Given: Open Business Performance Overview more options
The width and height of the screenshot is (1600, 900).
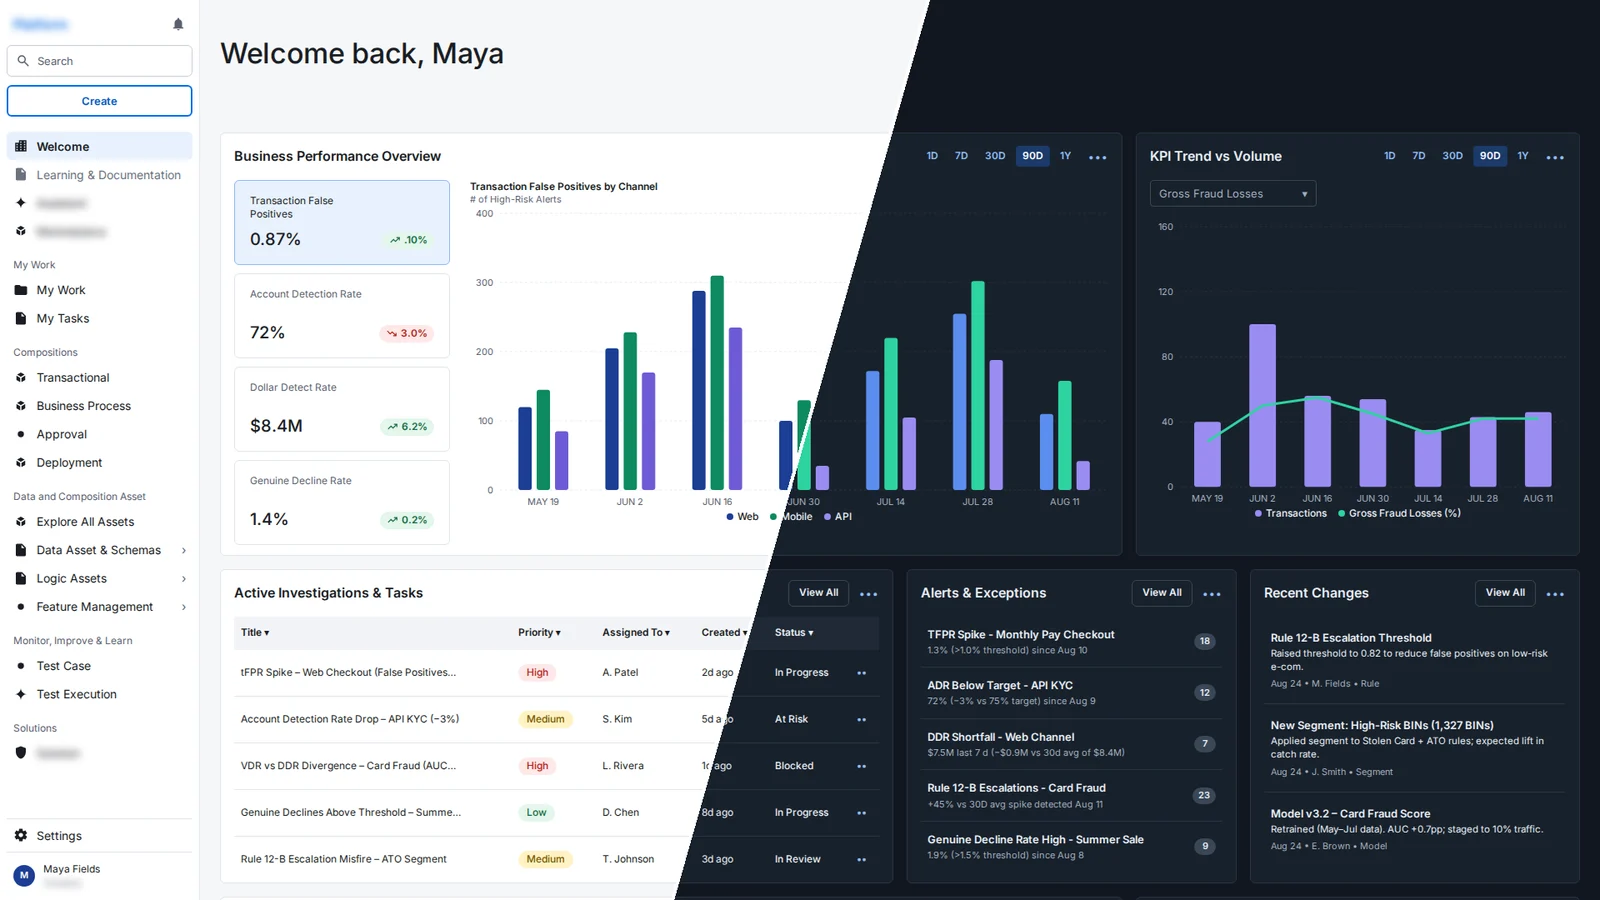Looking at the screenshot, I should point(1097,157).
